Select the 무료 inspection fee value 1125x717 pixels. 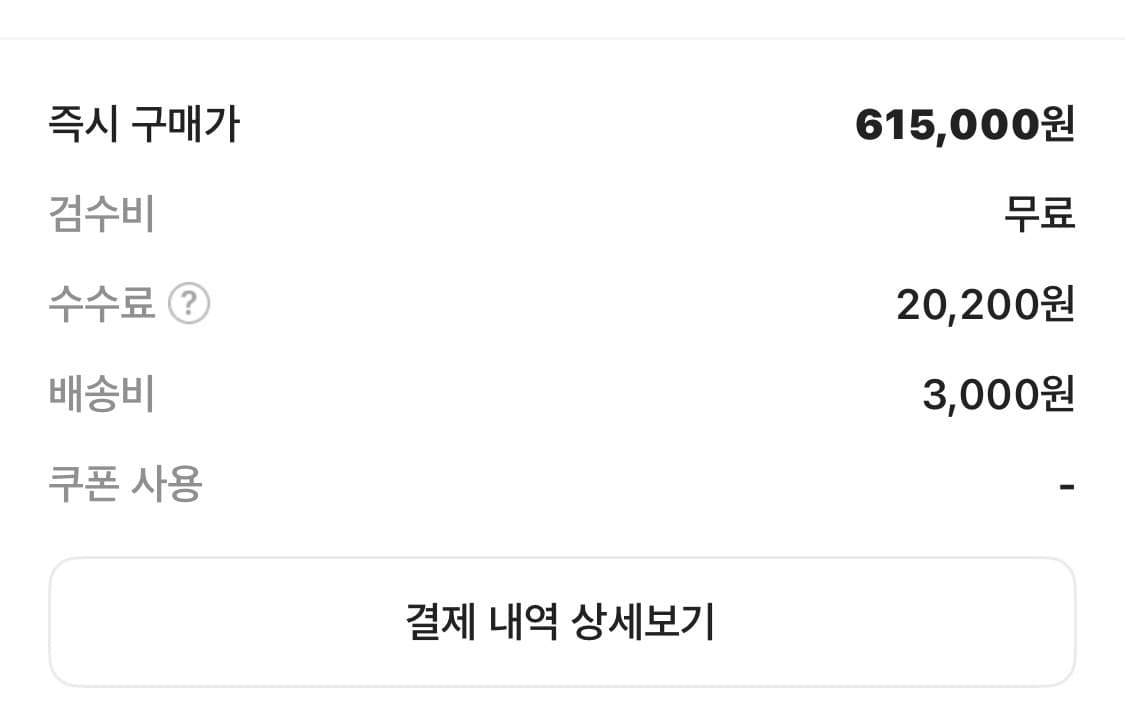[1039, 214]
